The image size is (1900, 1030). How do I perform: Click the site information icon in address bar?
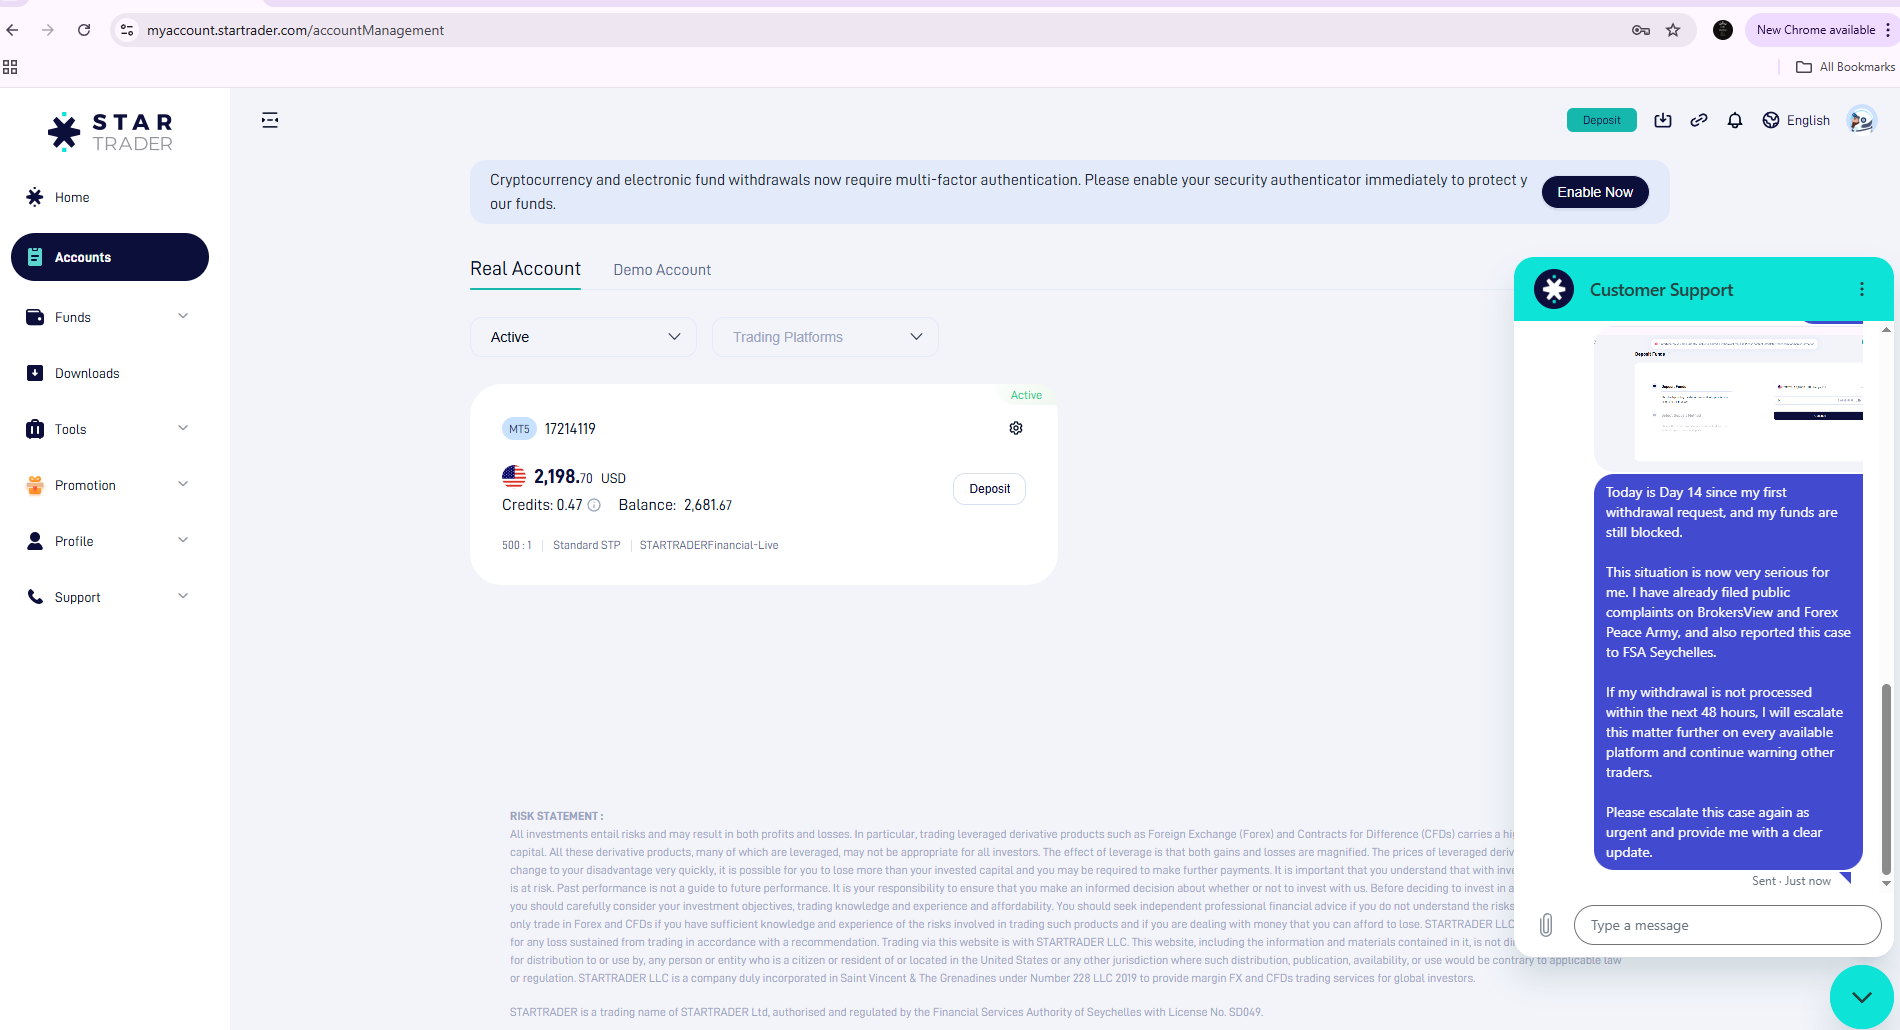pyautogui.click(x=127, y=30)
